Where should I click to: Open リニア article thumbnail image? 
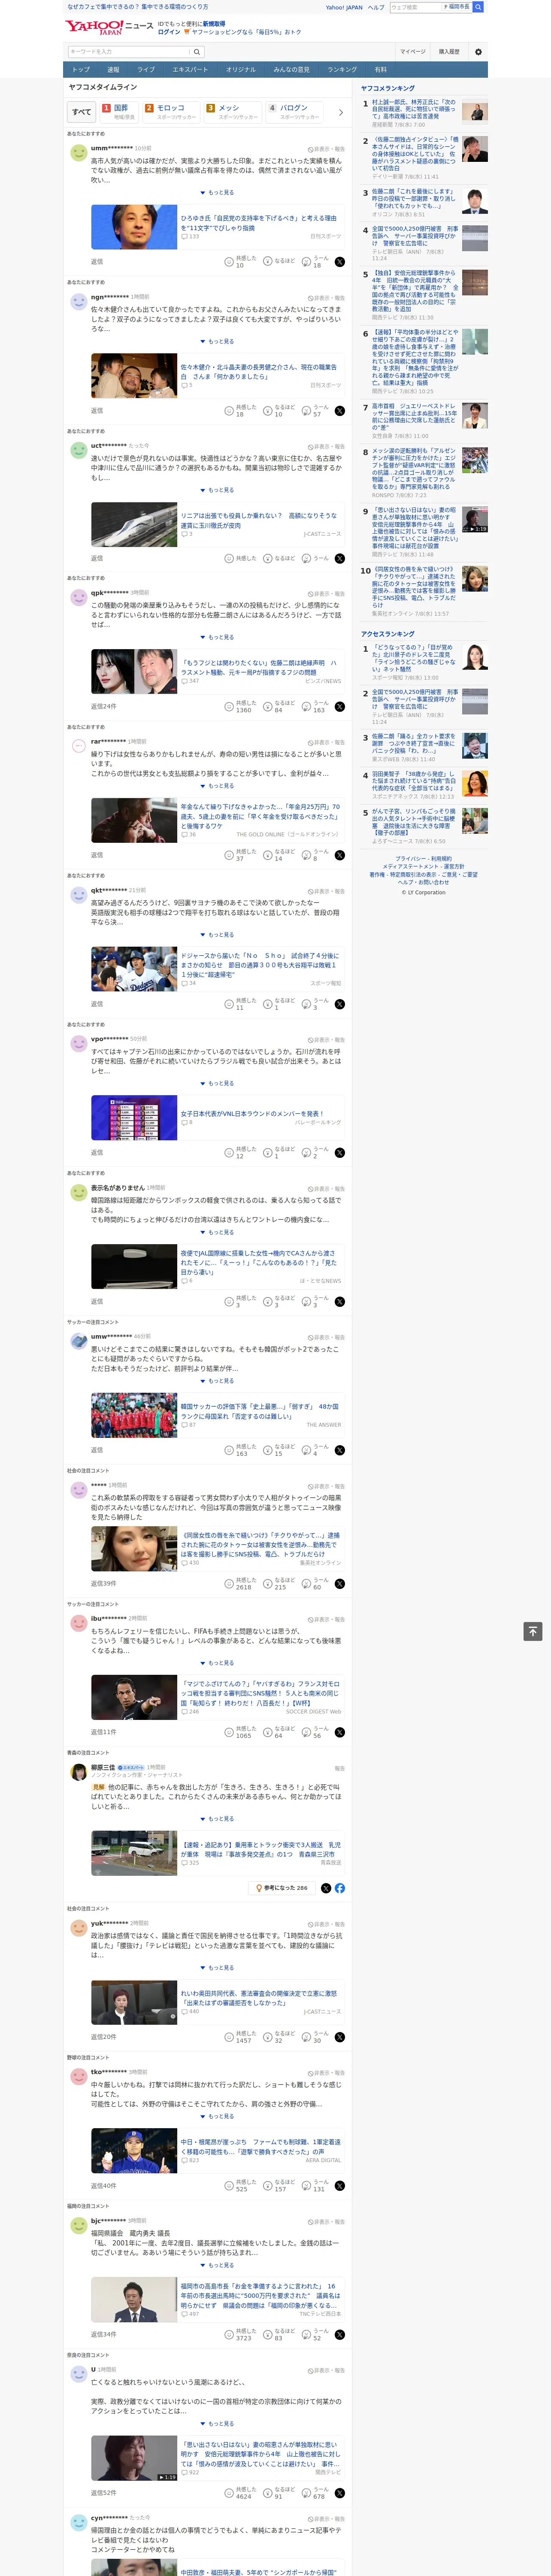(x=134, y=525)
